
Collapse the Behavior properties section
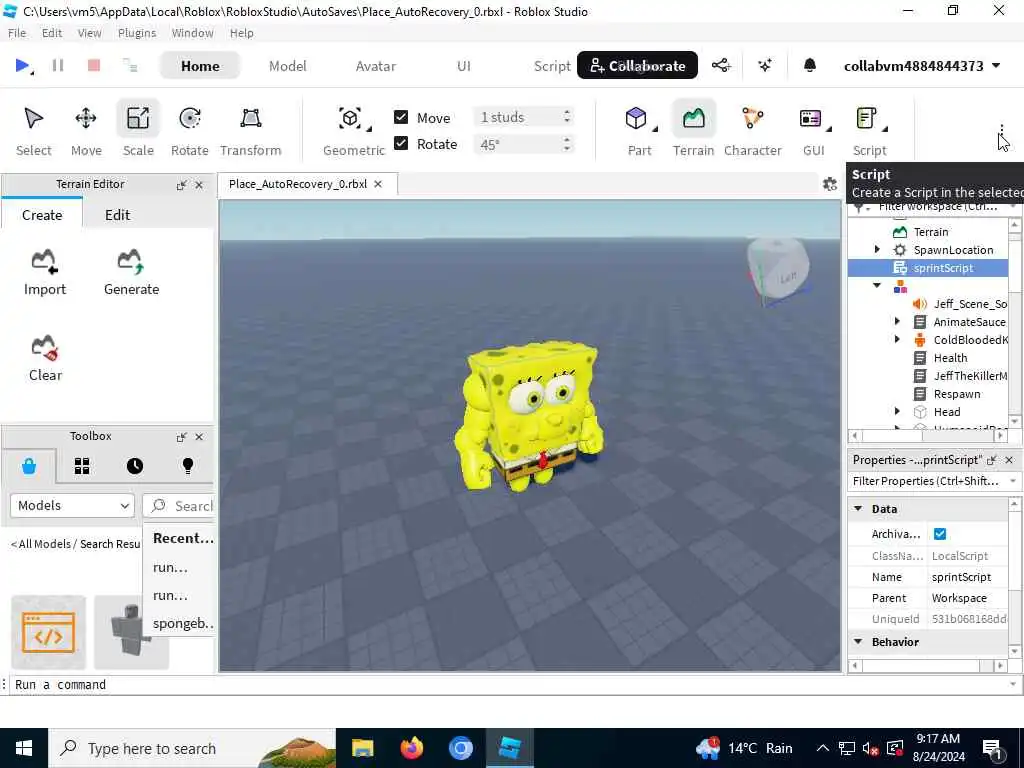(858, 642)
